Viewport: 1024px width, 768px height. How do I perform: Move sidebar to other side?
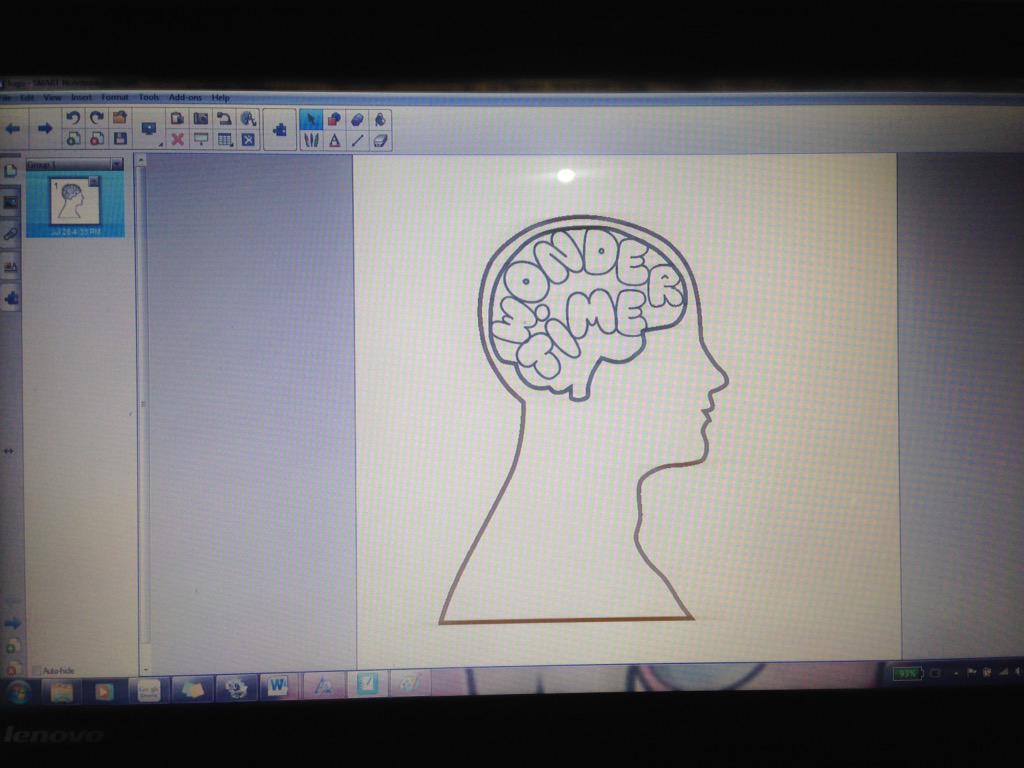coord(8,451)
